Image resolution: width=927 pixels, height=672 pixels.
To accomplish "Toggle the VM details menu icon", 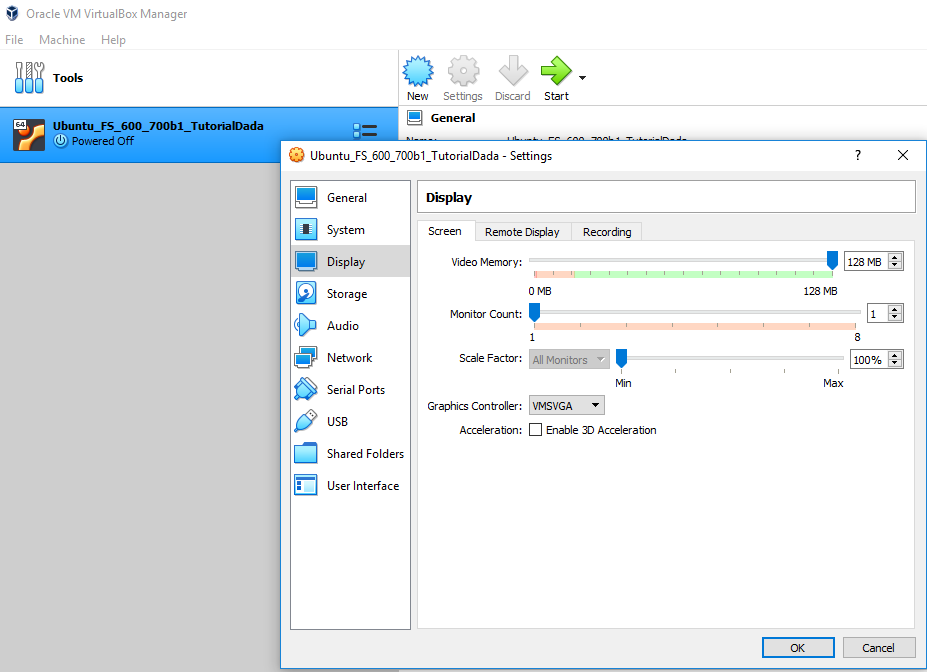I will pos(365,132).
